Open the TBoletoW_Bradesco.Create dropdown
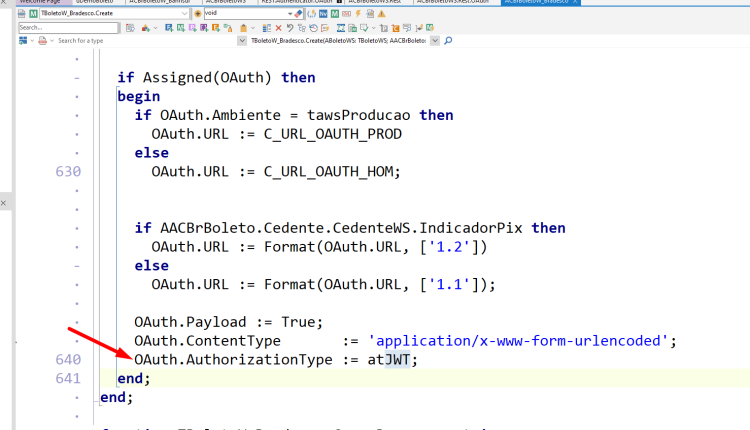750x430 pixels. pyautogui.click(x=185, y=13)
